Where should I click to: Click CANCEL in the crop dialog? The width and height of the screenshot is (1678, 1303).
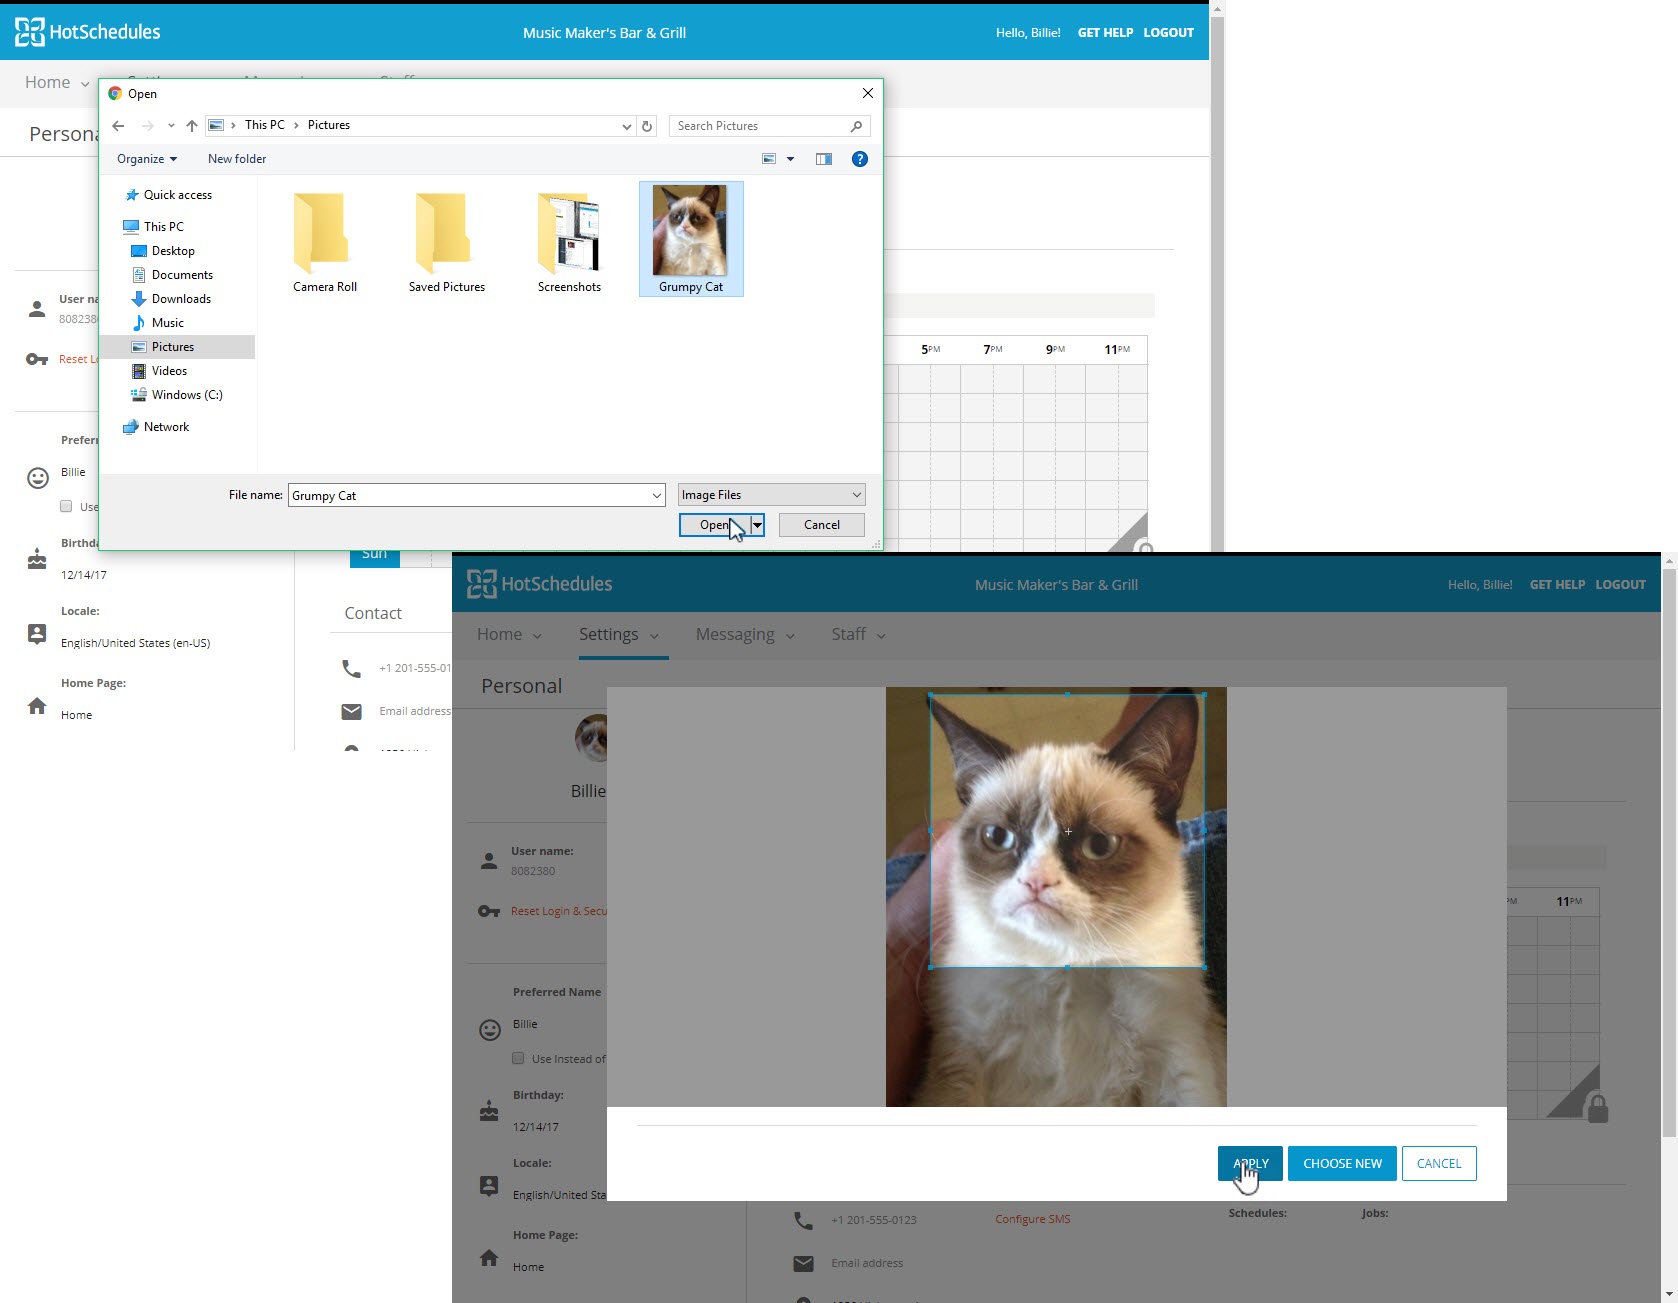click(1439, 1164)
